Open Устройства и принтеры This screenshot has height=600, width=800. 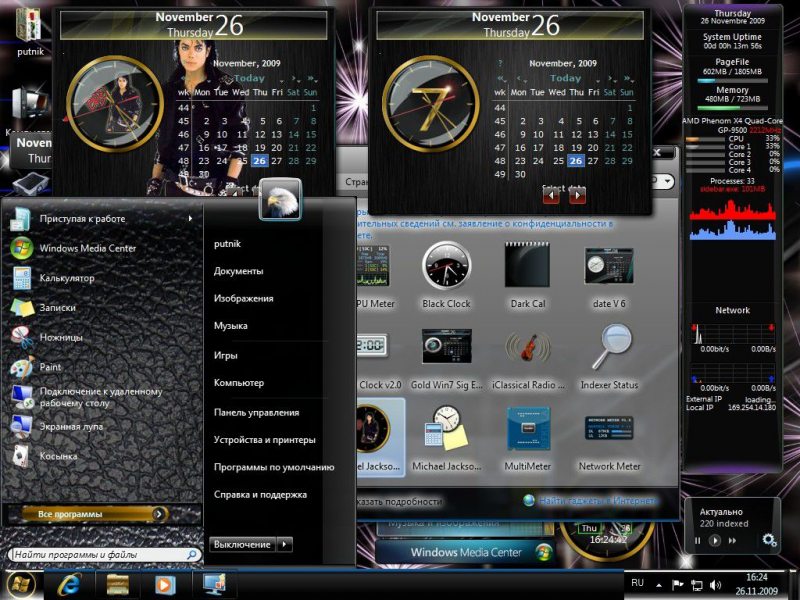click(x=265, y=440)
